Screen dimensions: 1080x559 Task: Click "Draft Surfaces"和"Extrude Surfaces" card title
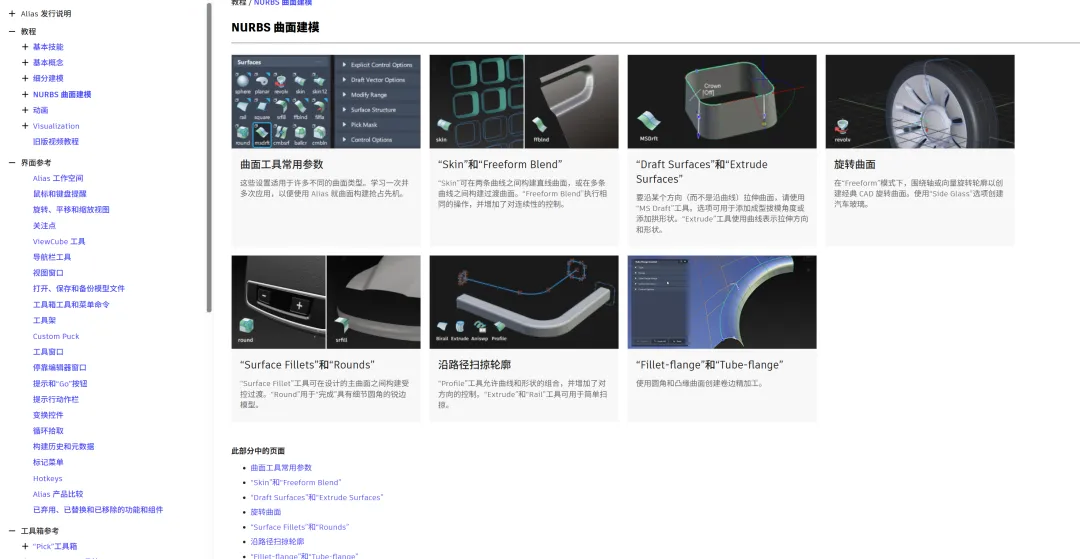(x=702, y=171)
